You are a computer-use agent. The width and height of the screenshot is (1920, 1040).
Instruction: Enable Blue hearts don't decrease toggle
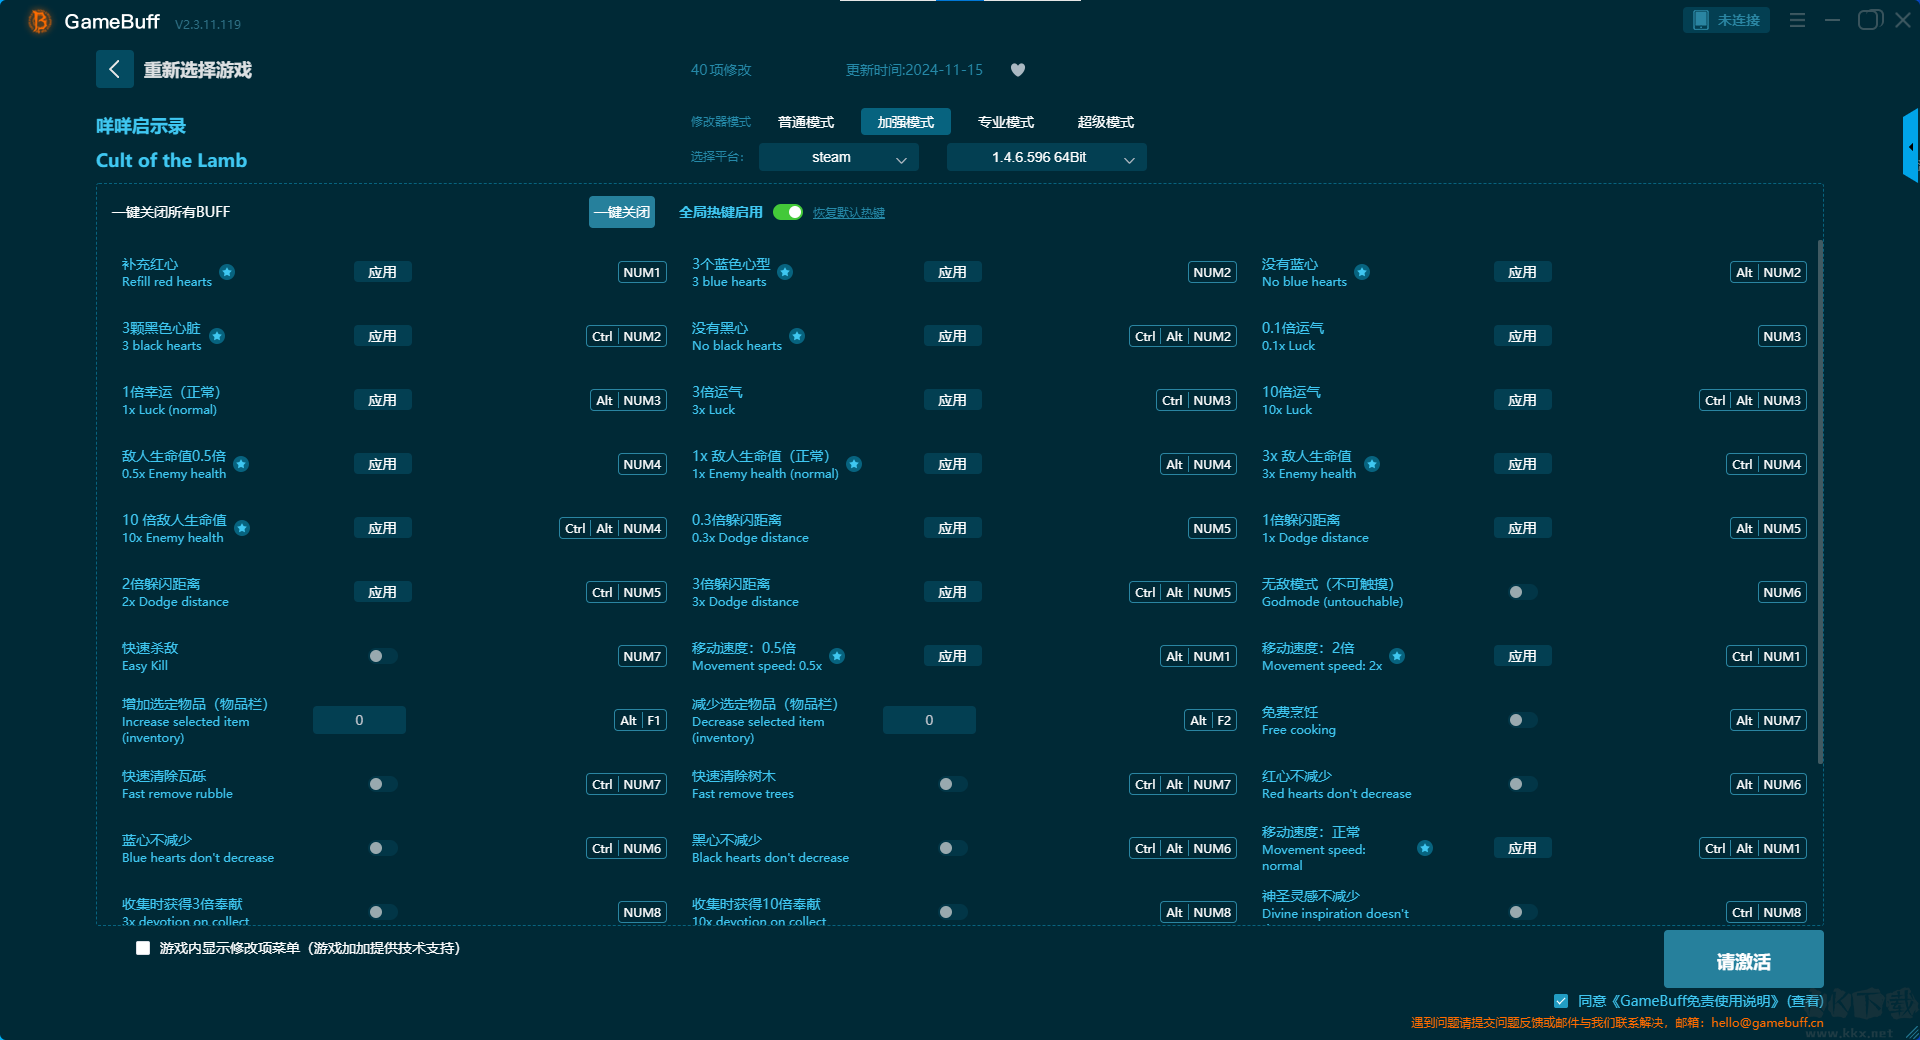pos(382,848)
